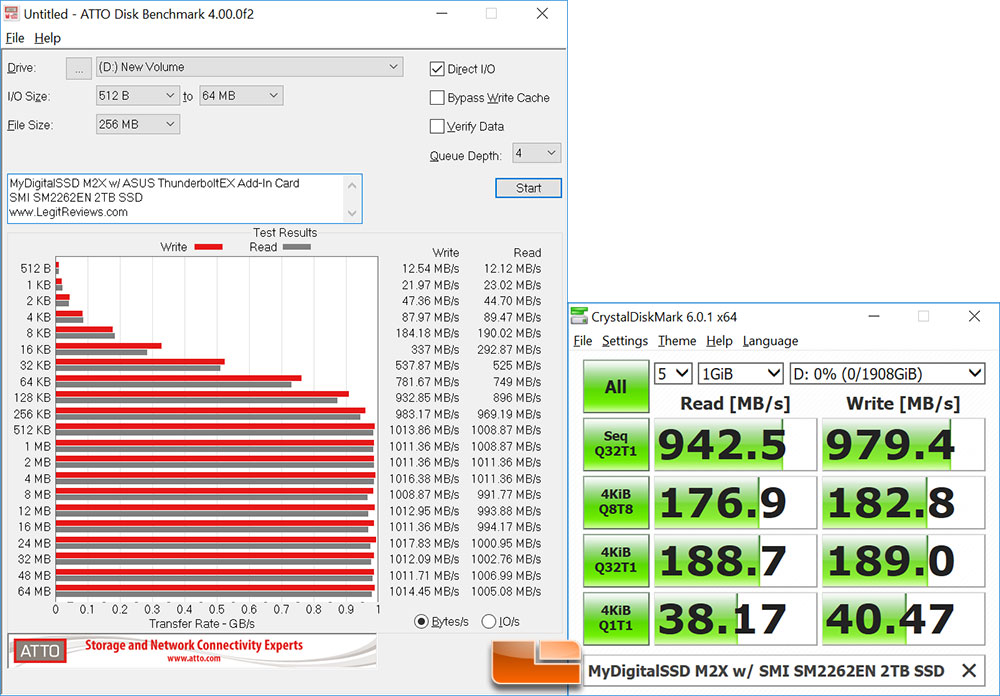Click inside the ATTO description text box
The height and width of the screenshot is (696, 1000).
pos(185,198)
